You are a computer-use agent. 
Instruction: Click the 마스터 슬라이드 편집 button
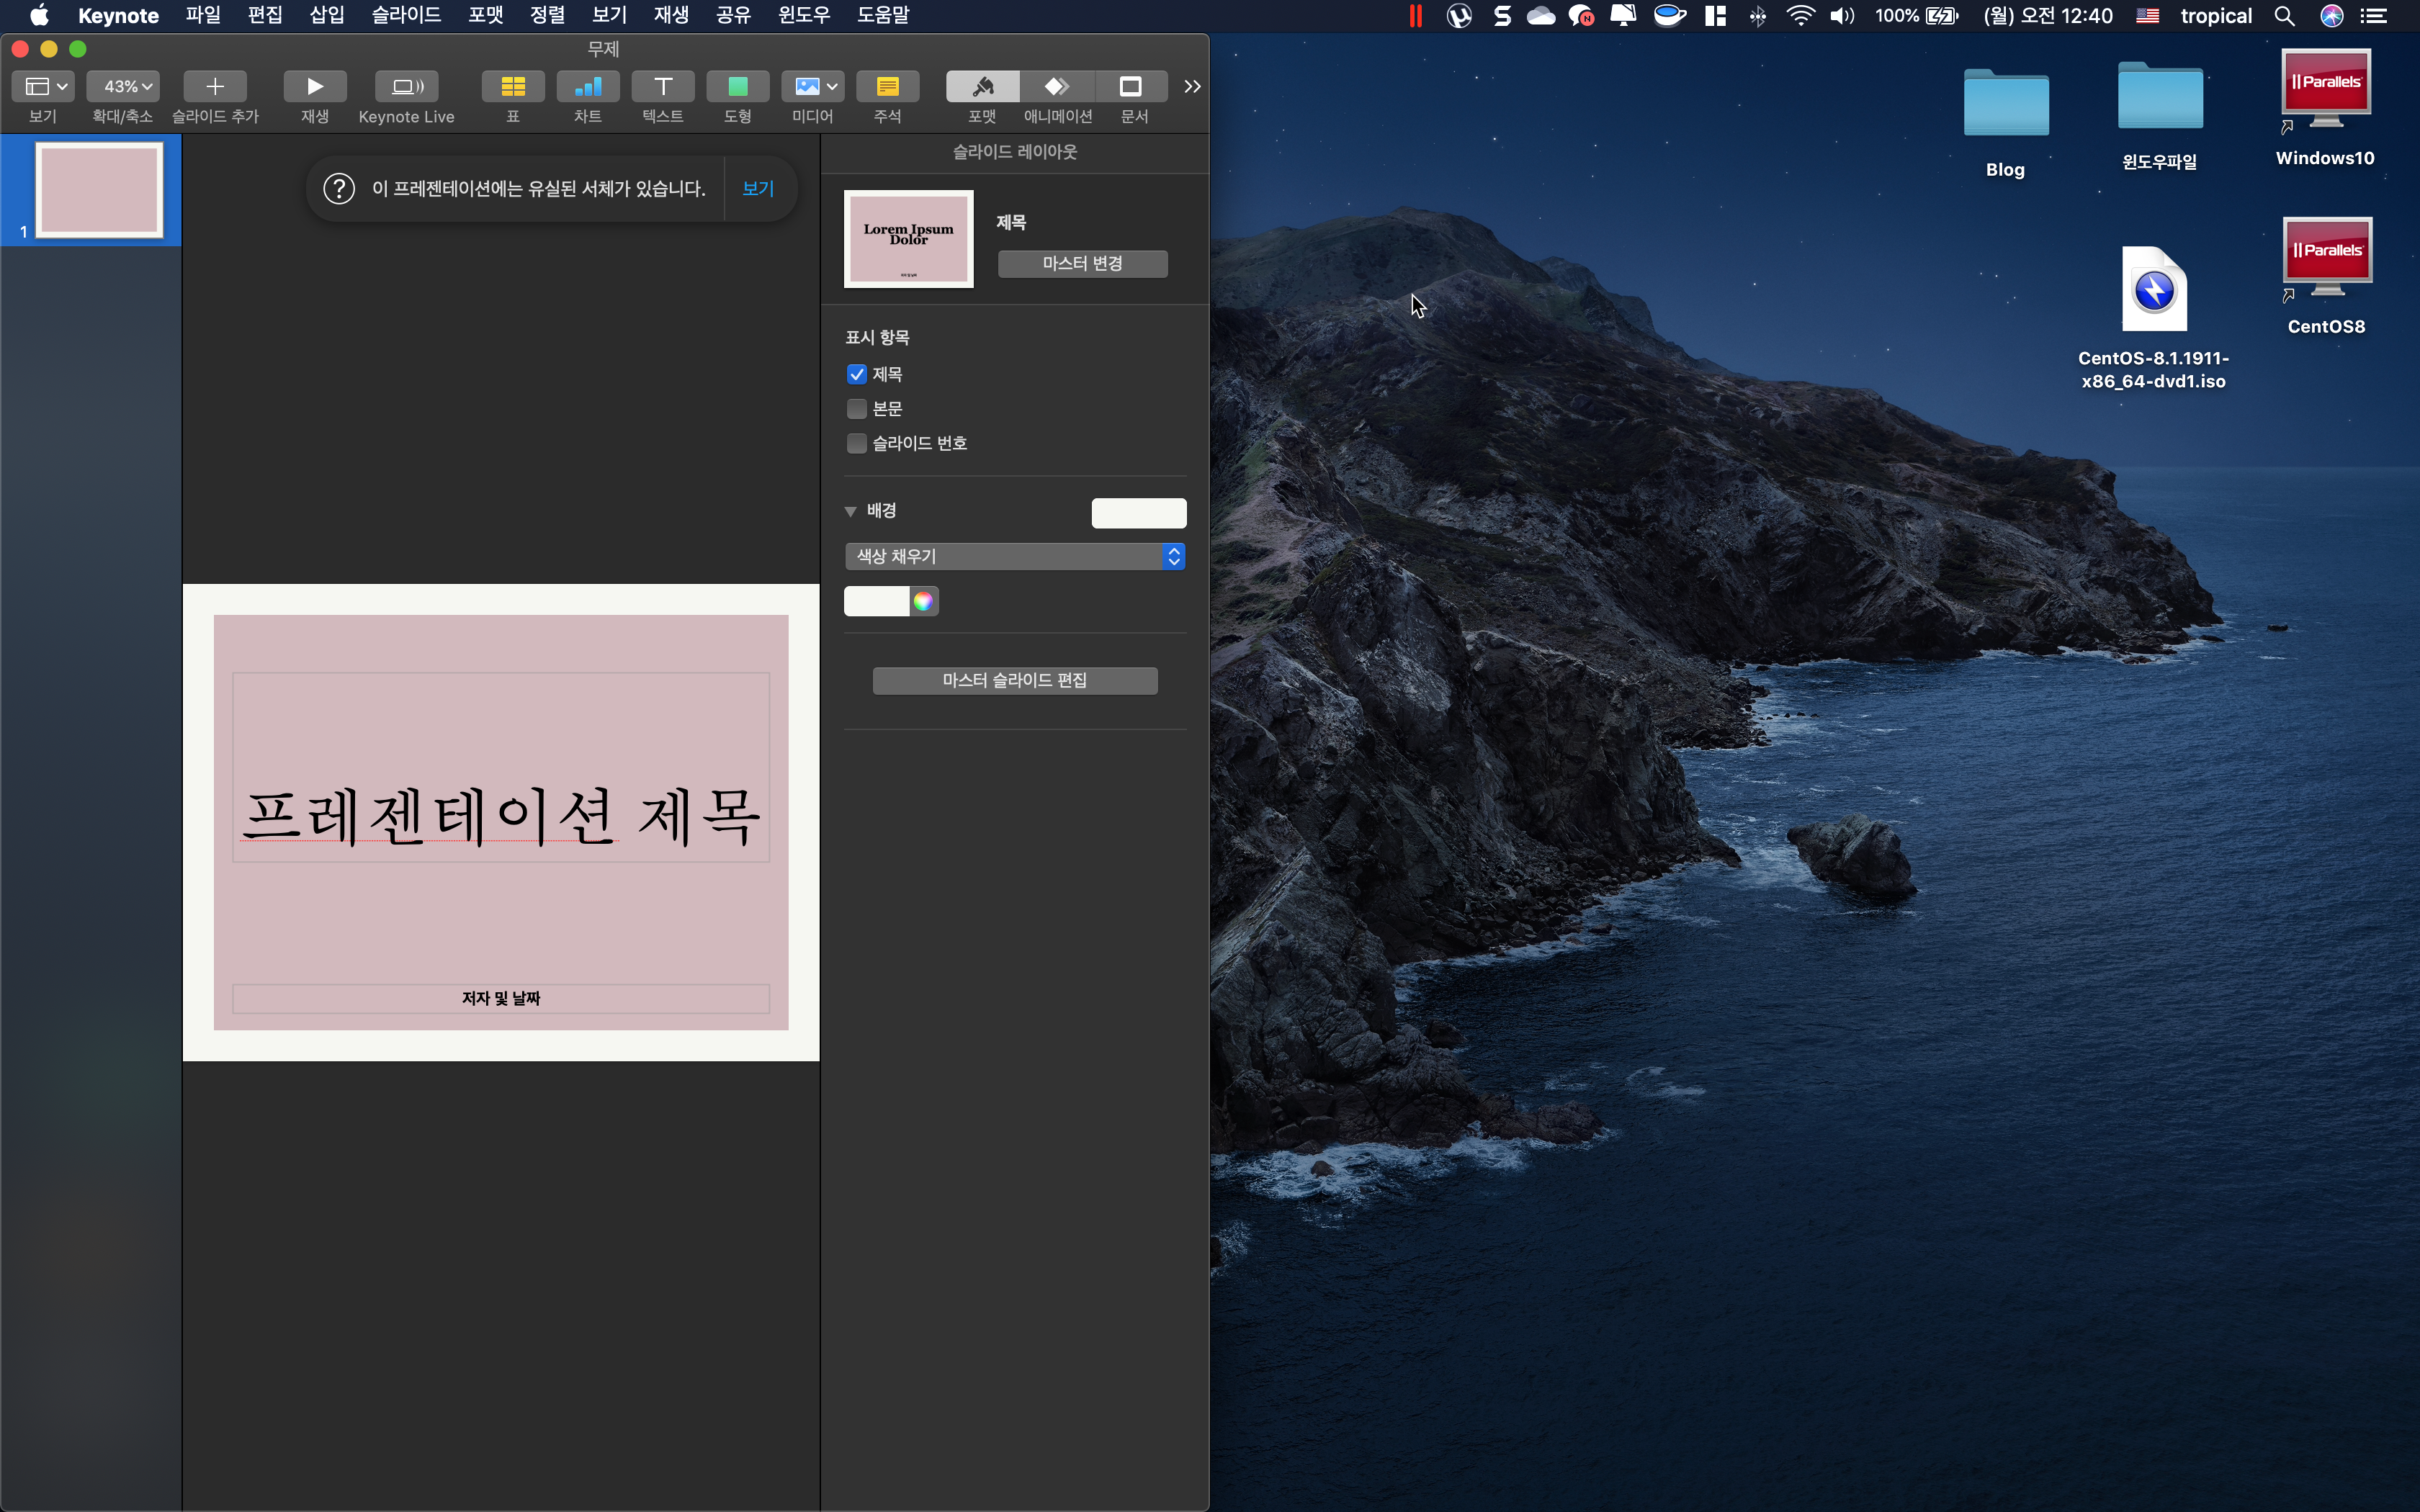[1014, 680]
